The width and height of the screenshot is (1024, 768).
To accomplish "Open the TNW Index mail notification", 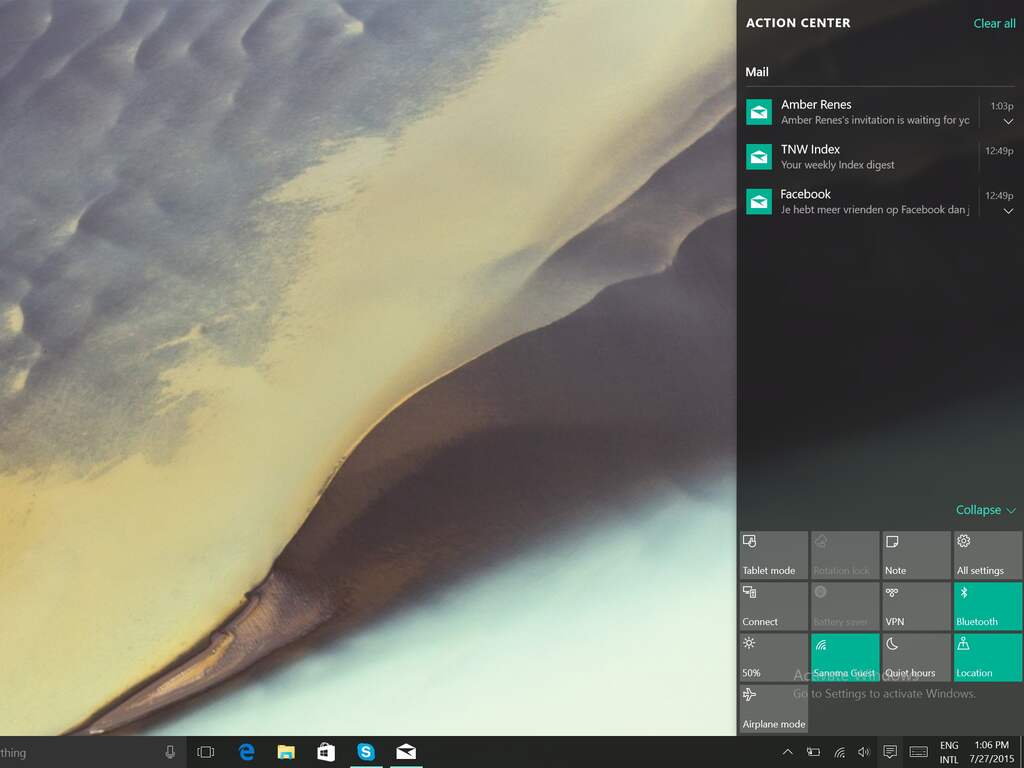I will coord(880,157).
